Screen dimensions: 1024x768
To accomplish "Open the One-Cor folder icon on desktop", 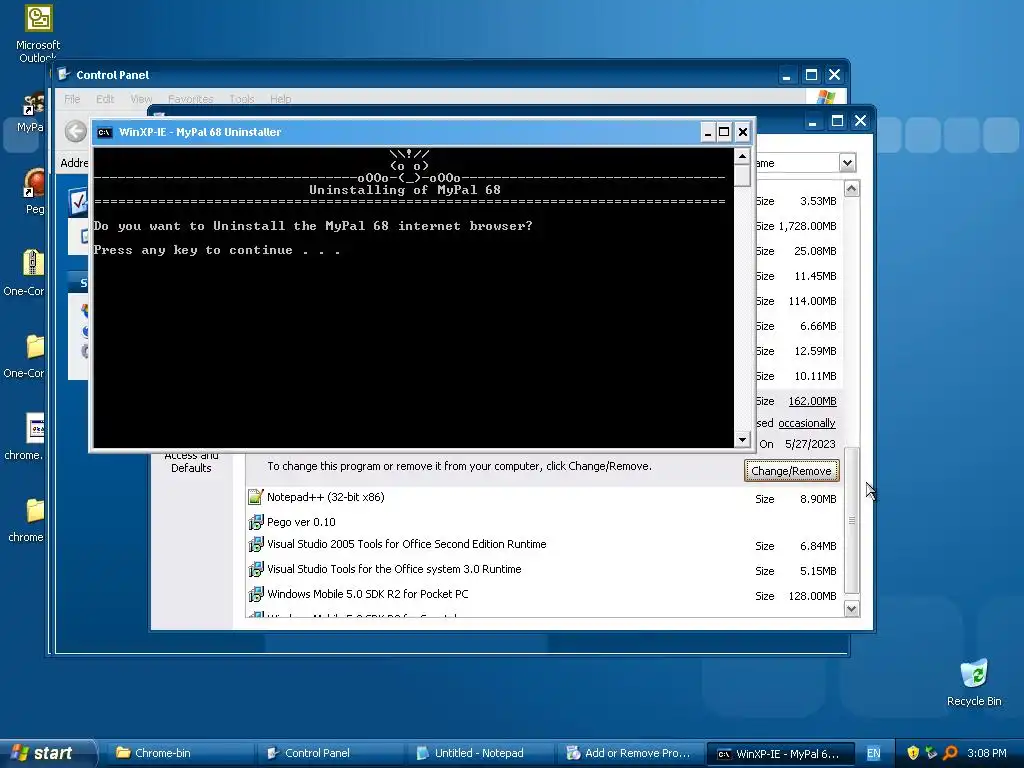I will click(x=35, y=346).
